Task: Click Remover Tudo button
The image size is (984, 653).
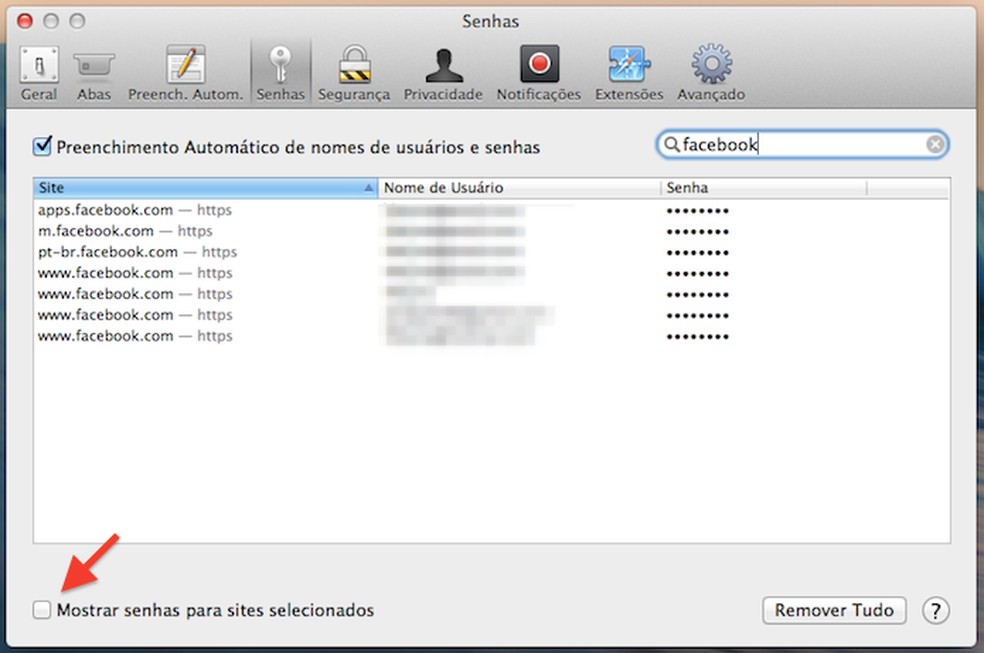Action: tap(834, 610)
